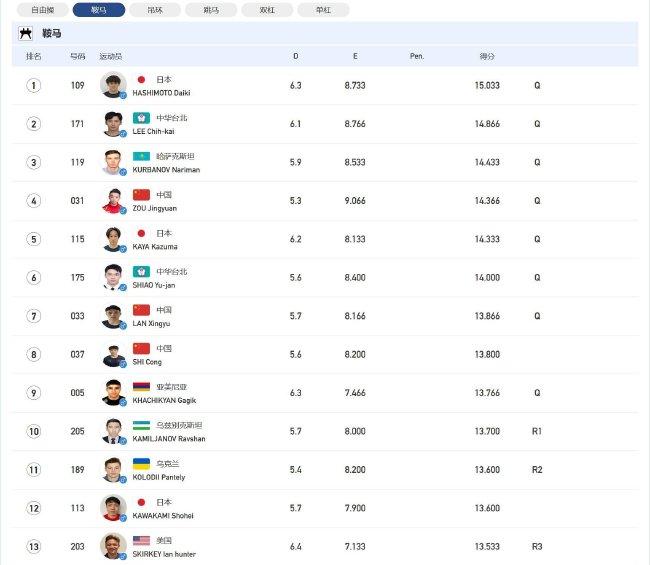The width and height of the screenshot is (650, 565).
Task: Click KAYA Kazuma's profile photo
Action: tap(113, 239)
